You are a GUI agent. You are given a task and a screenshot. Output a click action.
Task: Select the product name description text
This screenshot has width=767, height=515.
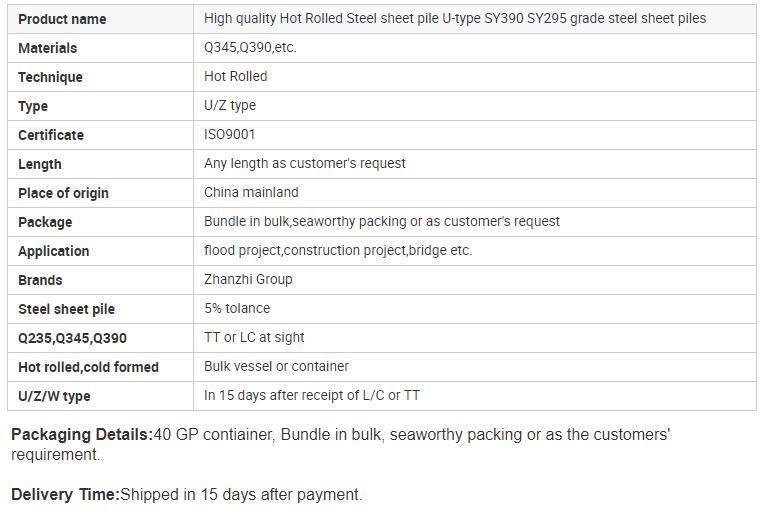pyautogui.click(x=455, y=19)
